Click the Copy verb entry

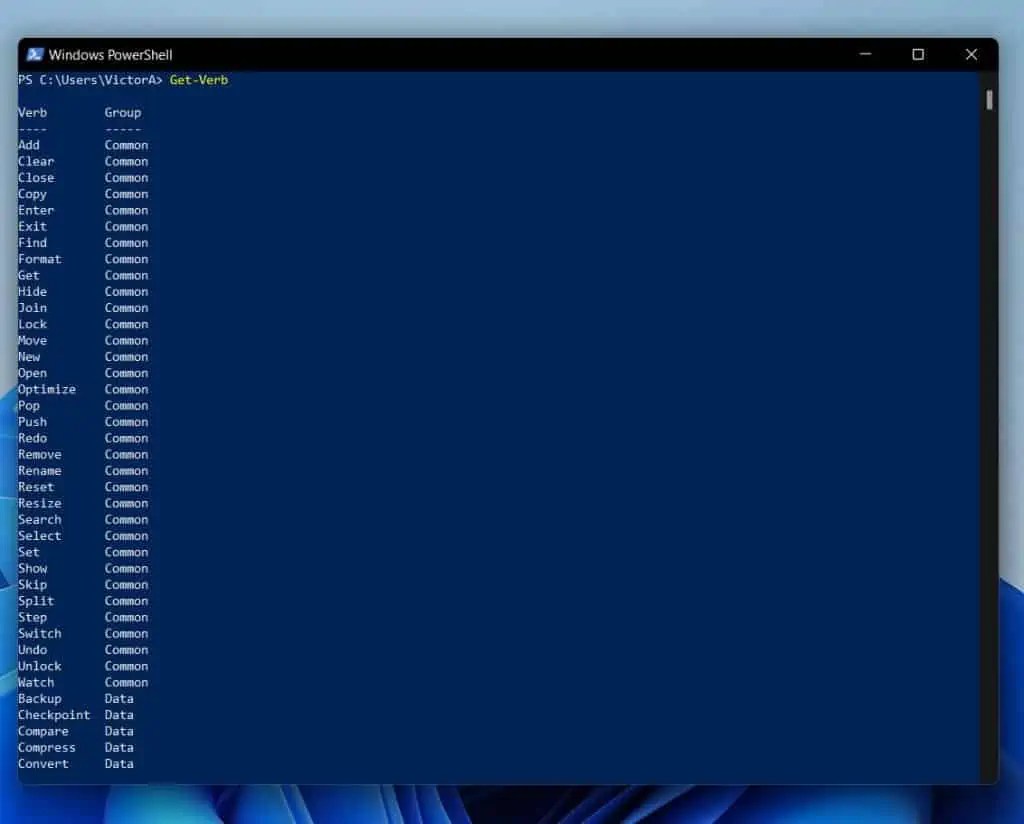[32, 194]
